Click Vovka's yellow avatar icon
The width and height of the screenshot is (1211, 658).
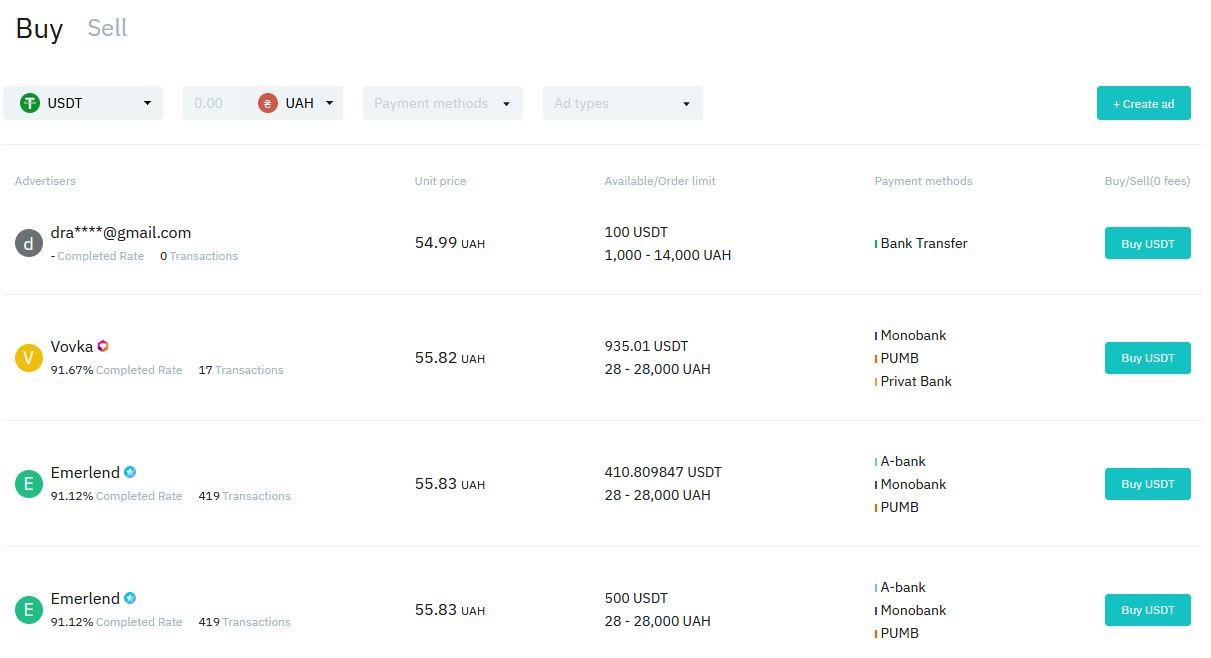coord(29,358)
